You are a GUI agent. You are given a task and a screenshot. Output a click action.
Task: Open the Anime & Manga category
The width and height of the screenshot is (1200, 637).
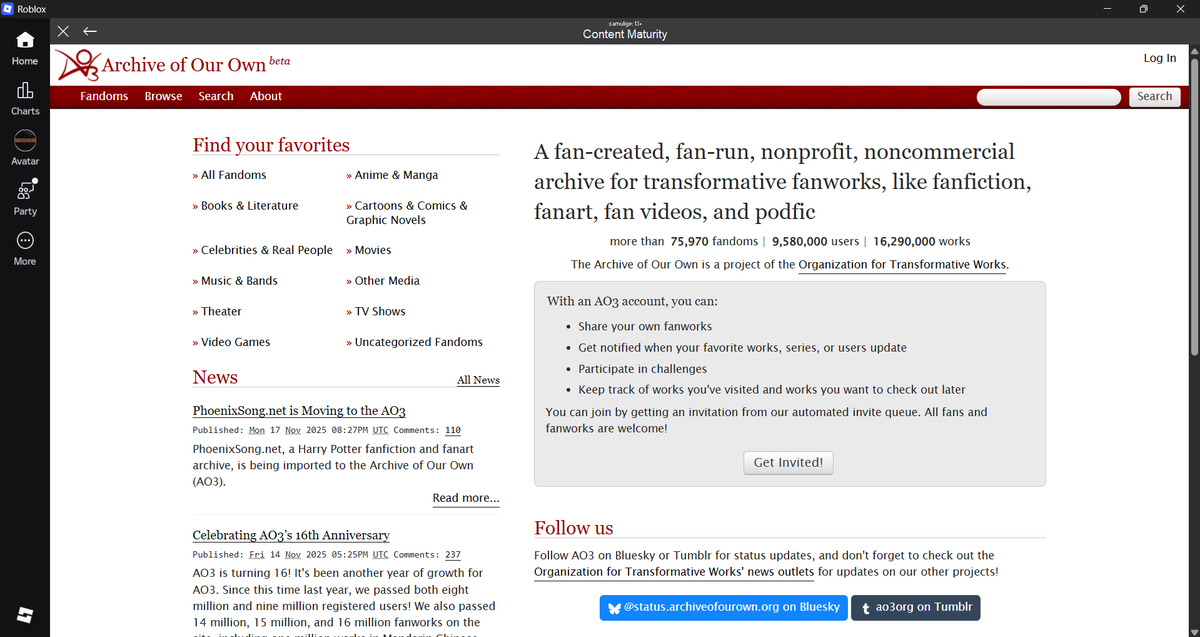[x=396, y=175]
